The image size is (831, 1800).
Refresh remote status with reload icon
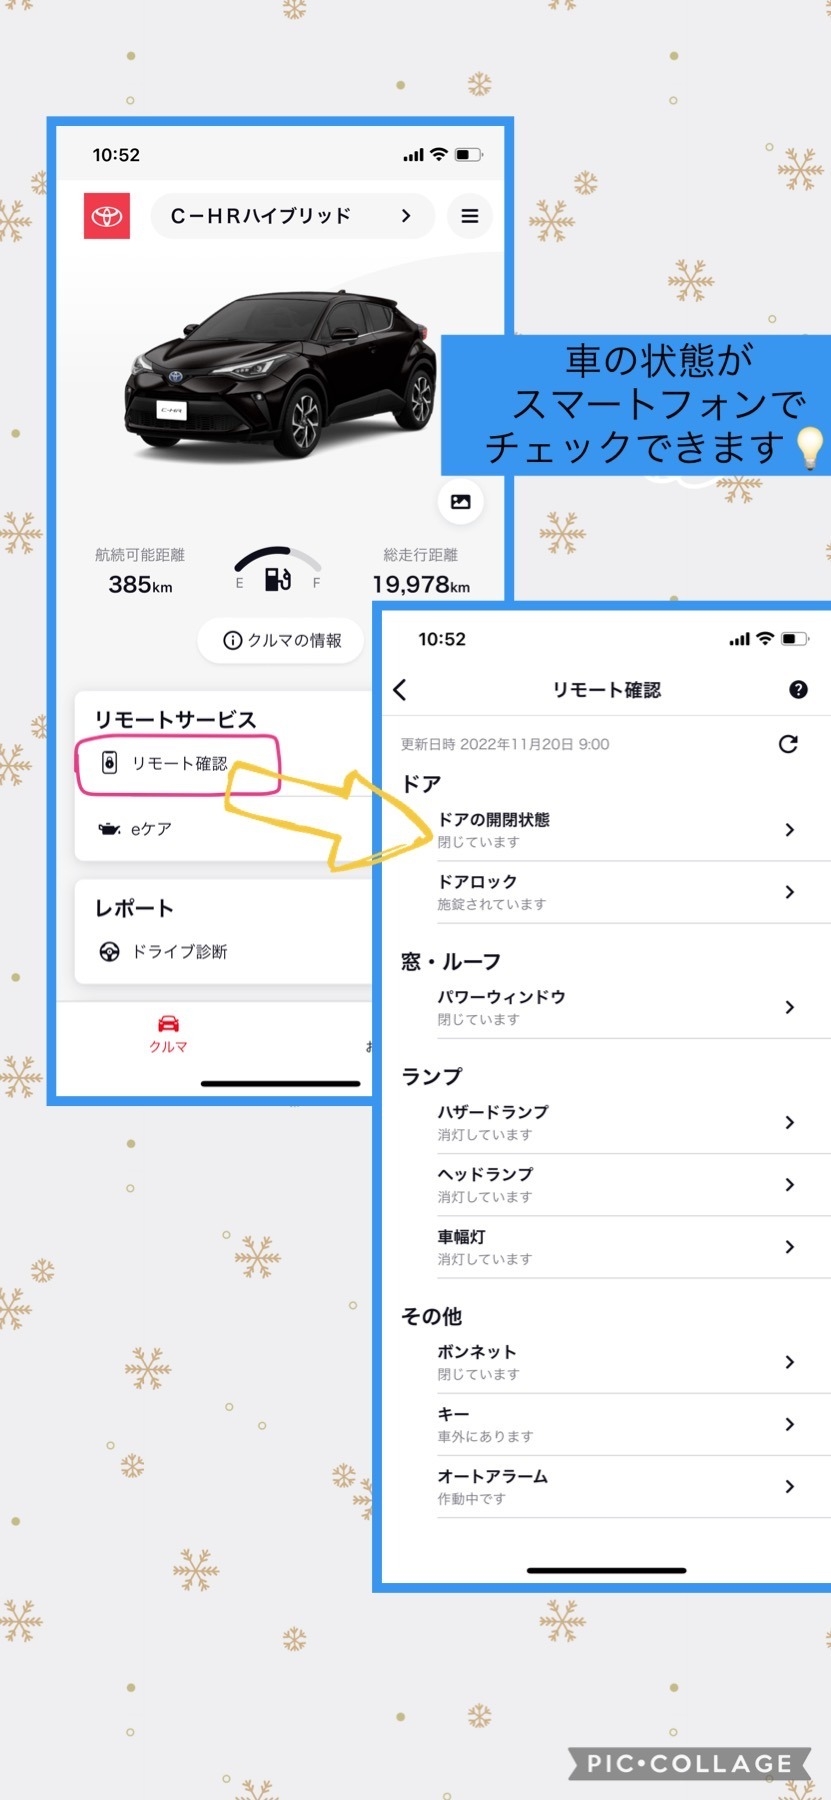pos(788,744)
